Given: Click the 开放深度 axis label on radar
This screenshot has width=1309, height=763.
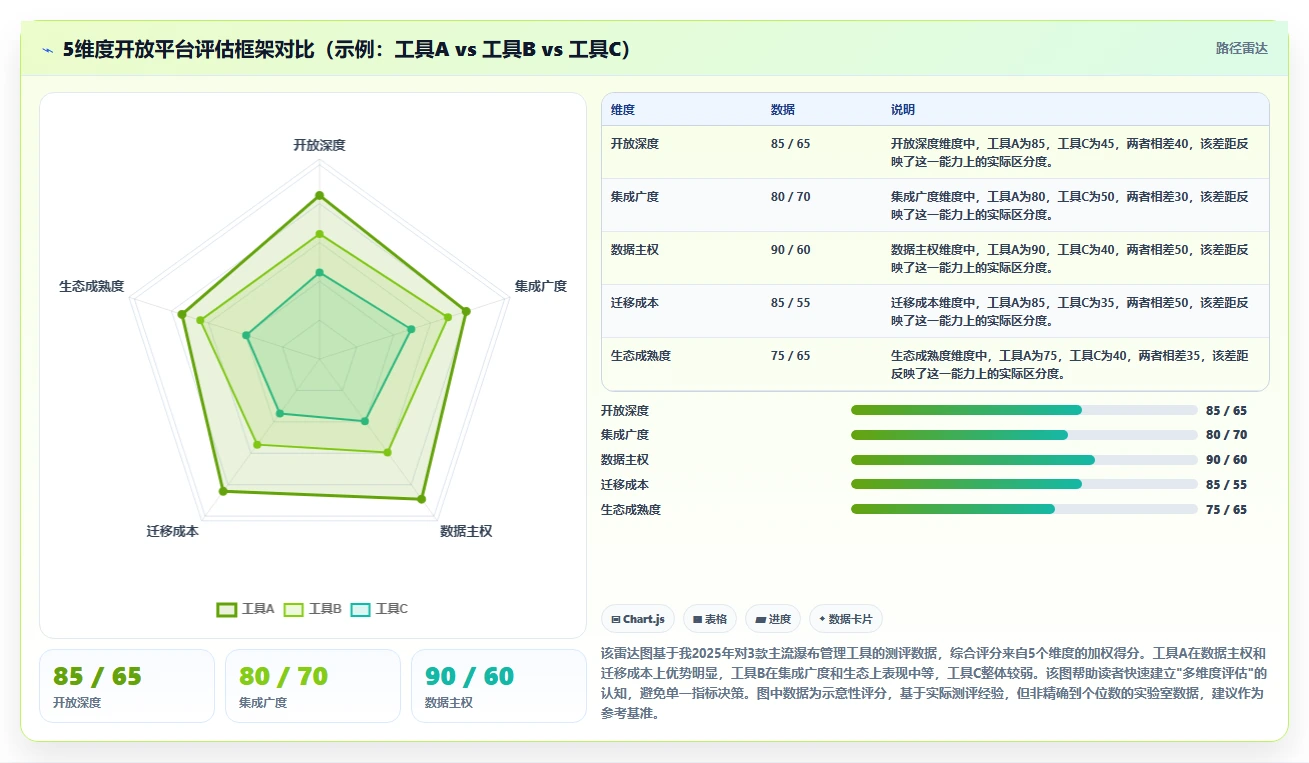Looking at the screenshot, I should pyautogui.click(x=319, y=145).
